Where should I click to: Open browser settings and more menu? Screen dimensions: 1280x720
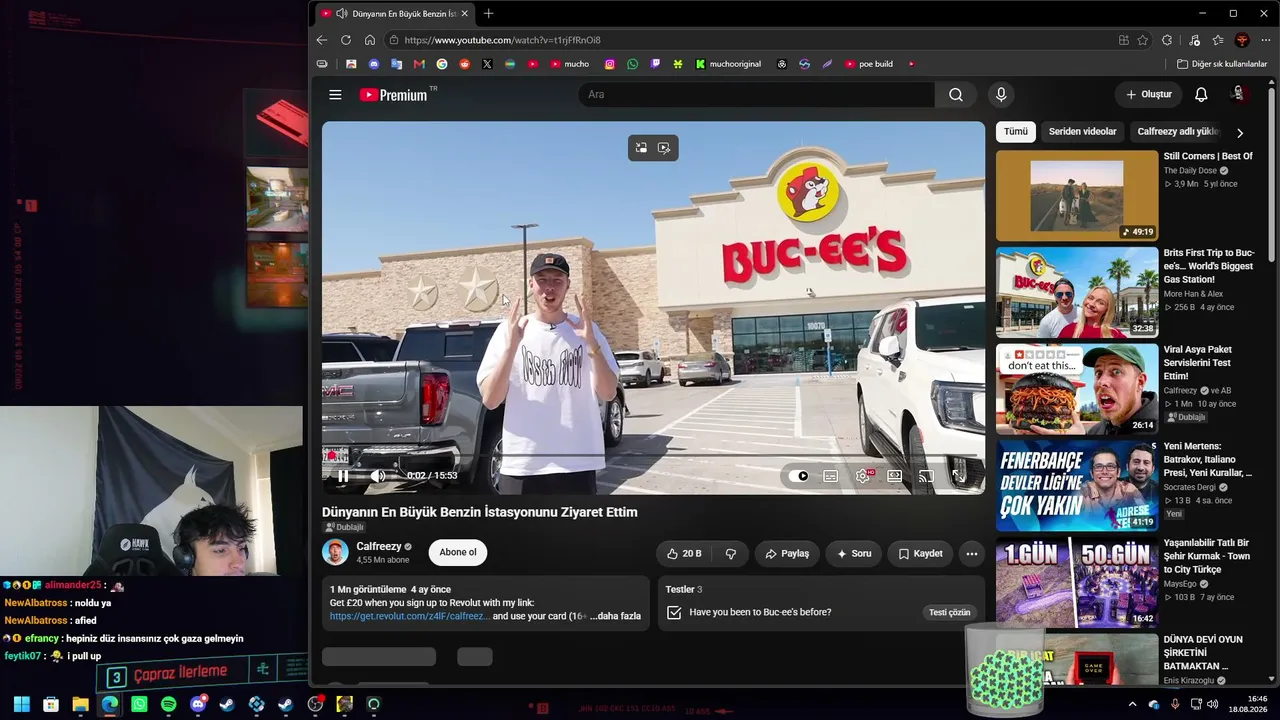point(1266,40)
